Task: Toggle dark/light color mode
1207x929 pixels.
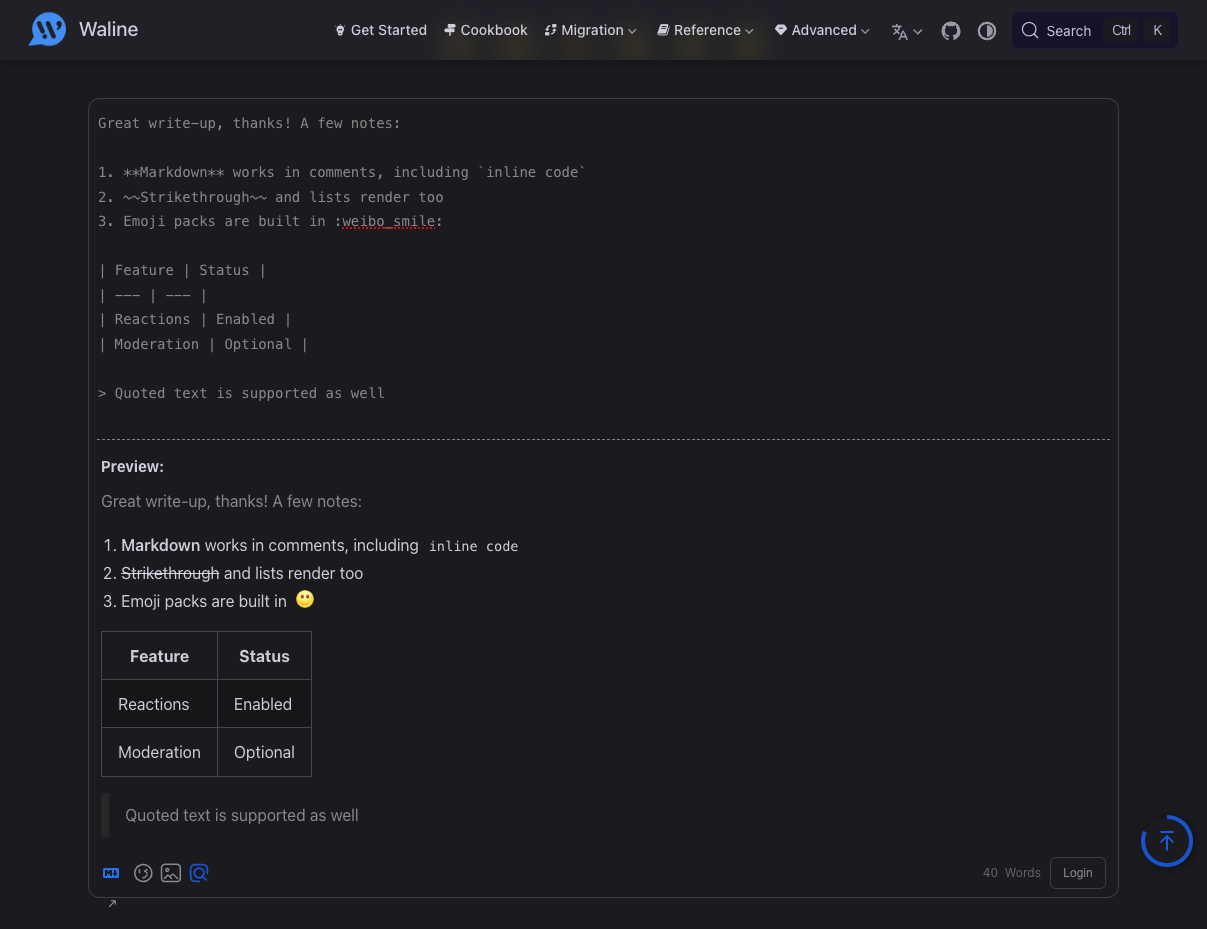Action: click(x=987, y=31)
